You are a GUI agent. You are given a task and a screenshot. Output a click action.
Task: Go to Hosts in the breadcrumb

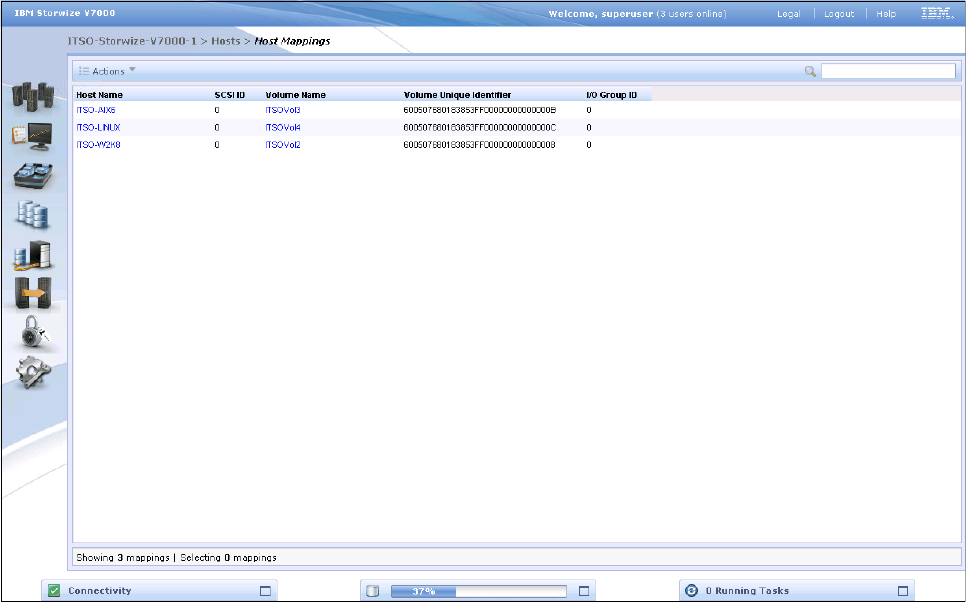click(x=225, y=41)
